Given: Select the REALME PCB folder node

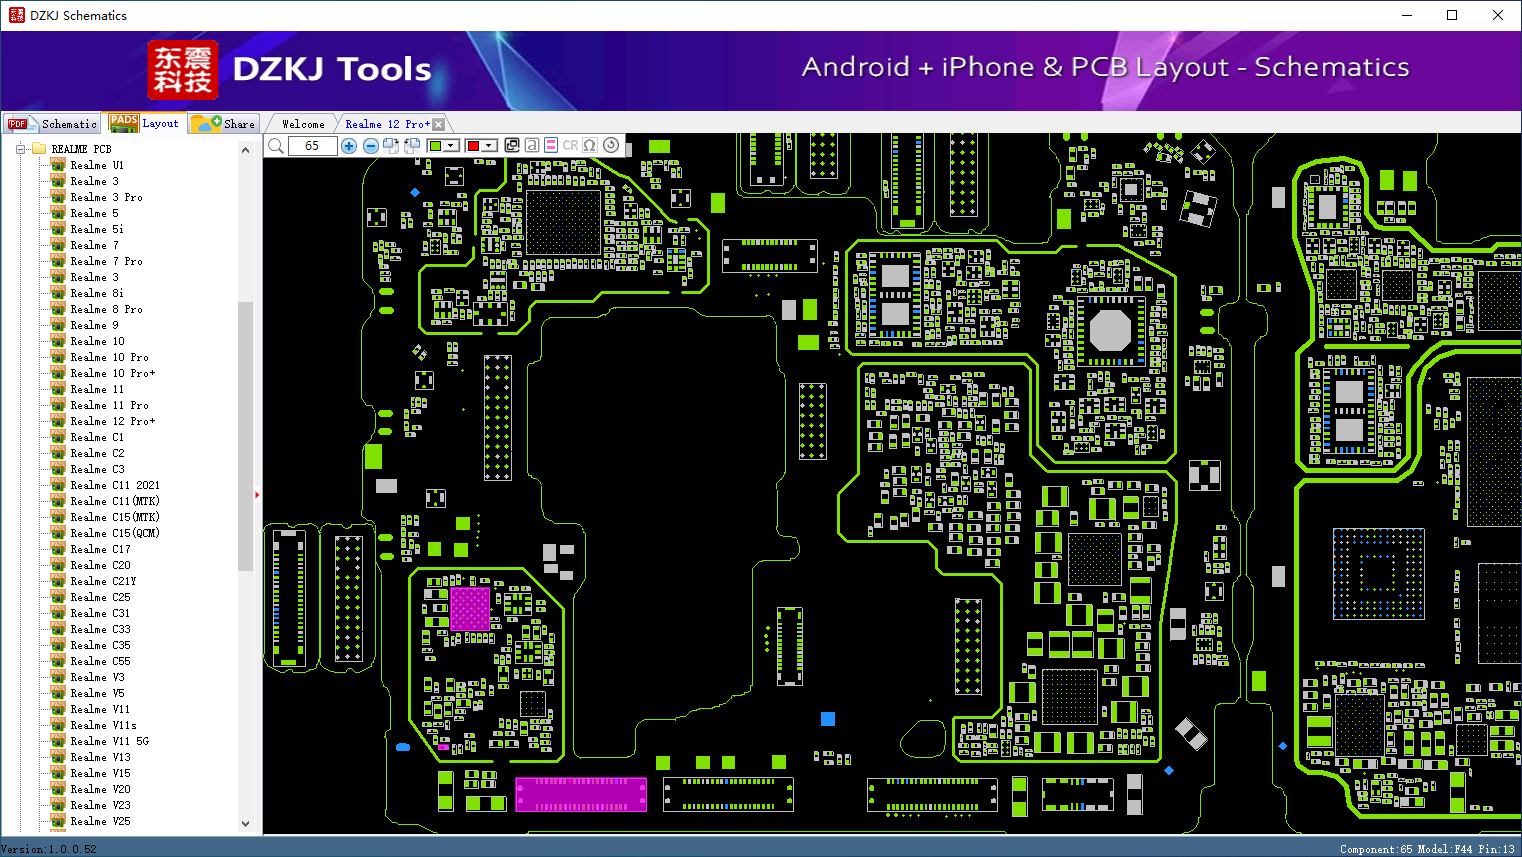Looking at the screenshot, I should (81, 149).
